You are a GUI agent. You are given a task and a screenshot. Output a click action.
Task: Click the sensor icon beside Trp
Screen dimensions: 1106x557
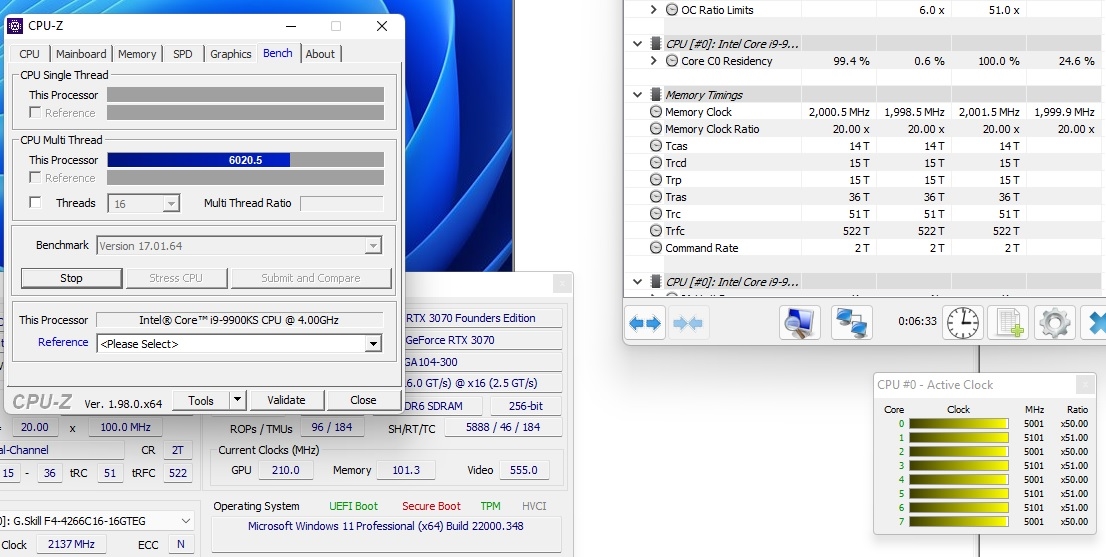click(655, 180)
